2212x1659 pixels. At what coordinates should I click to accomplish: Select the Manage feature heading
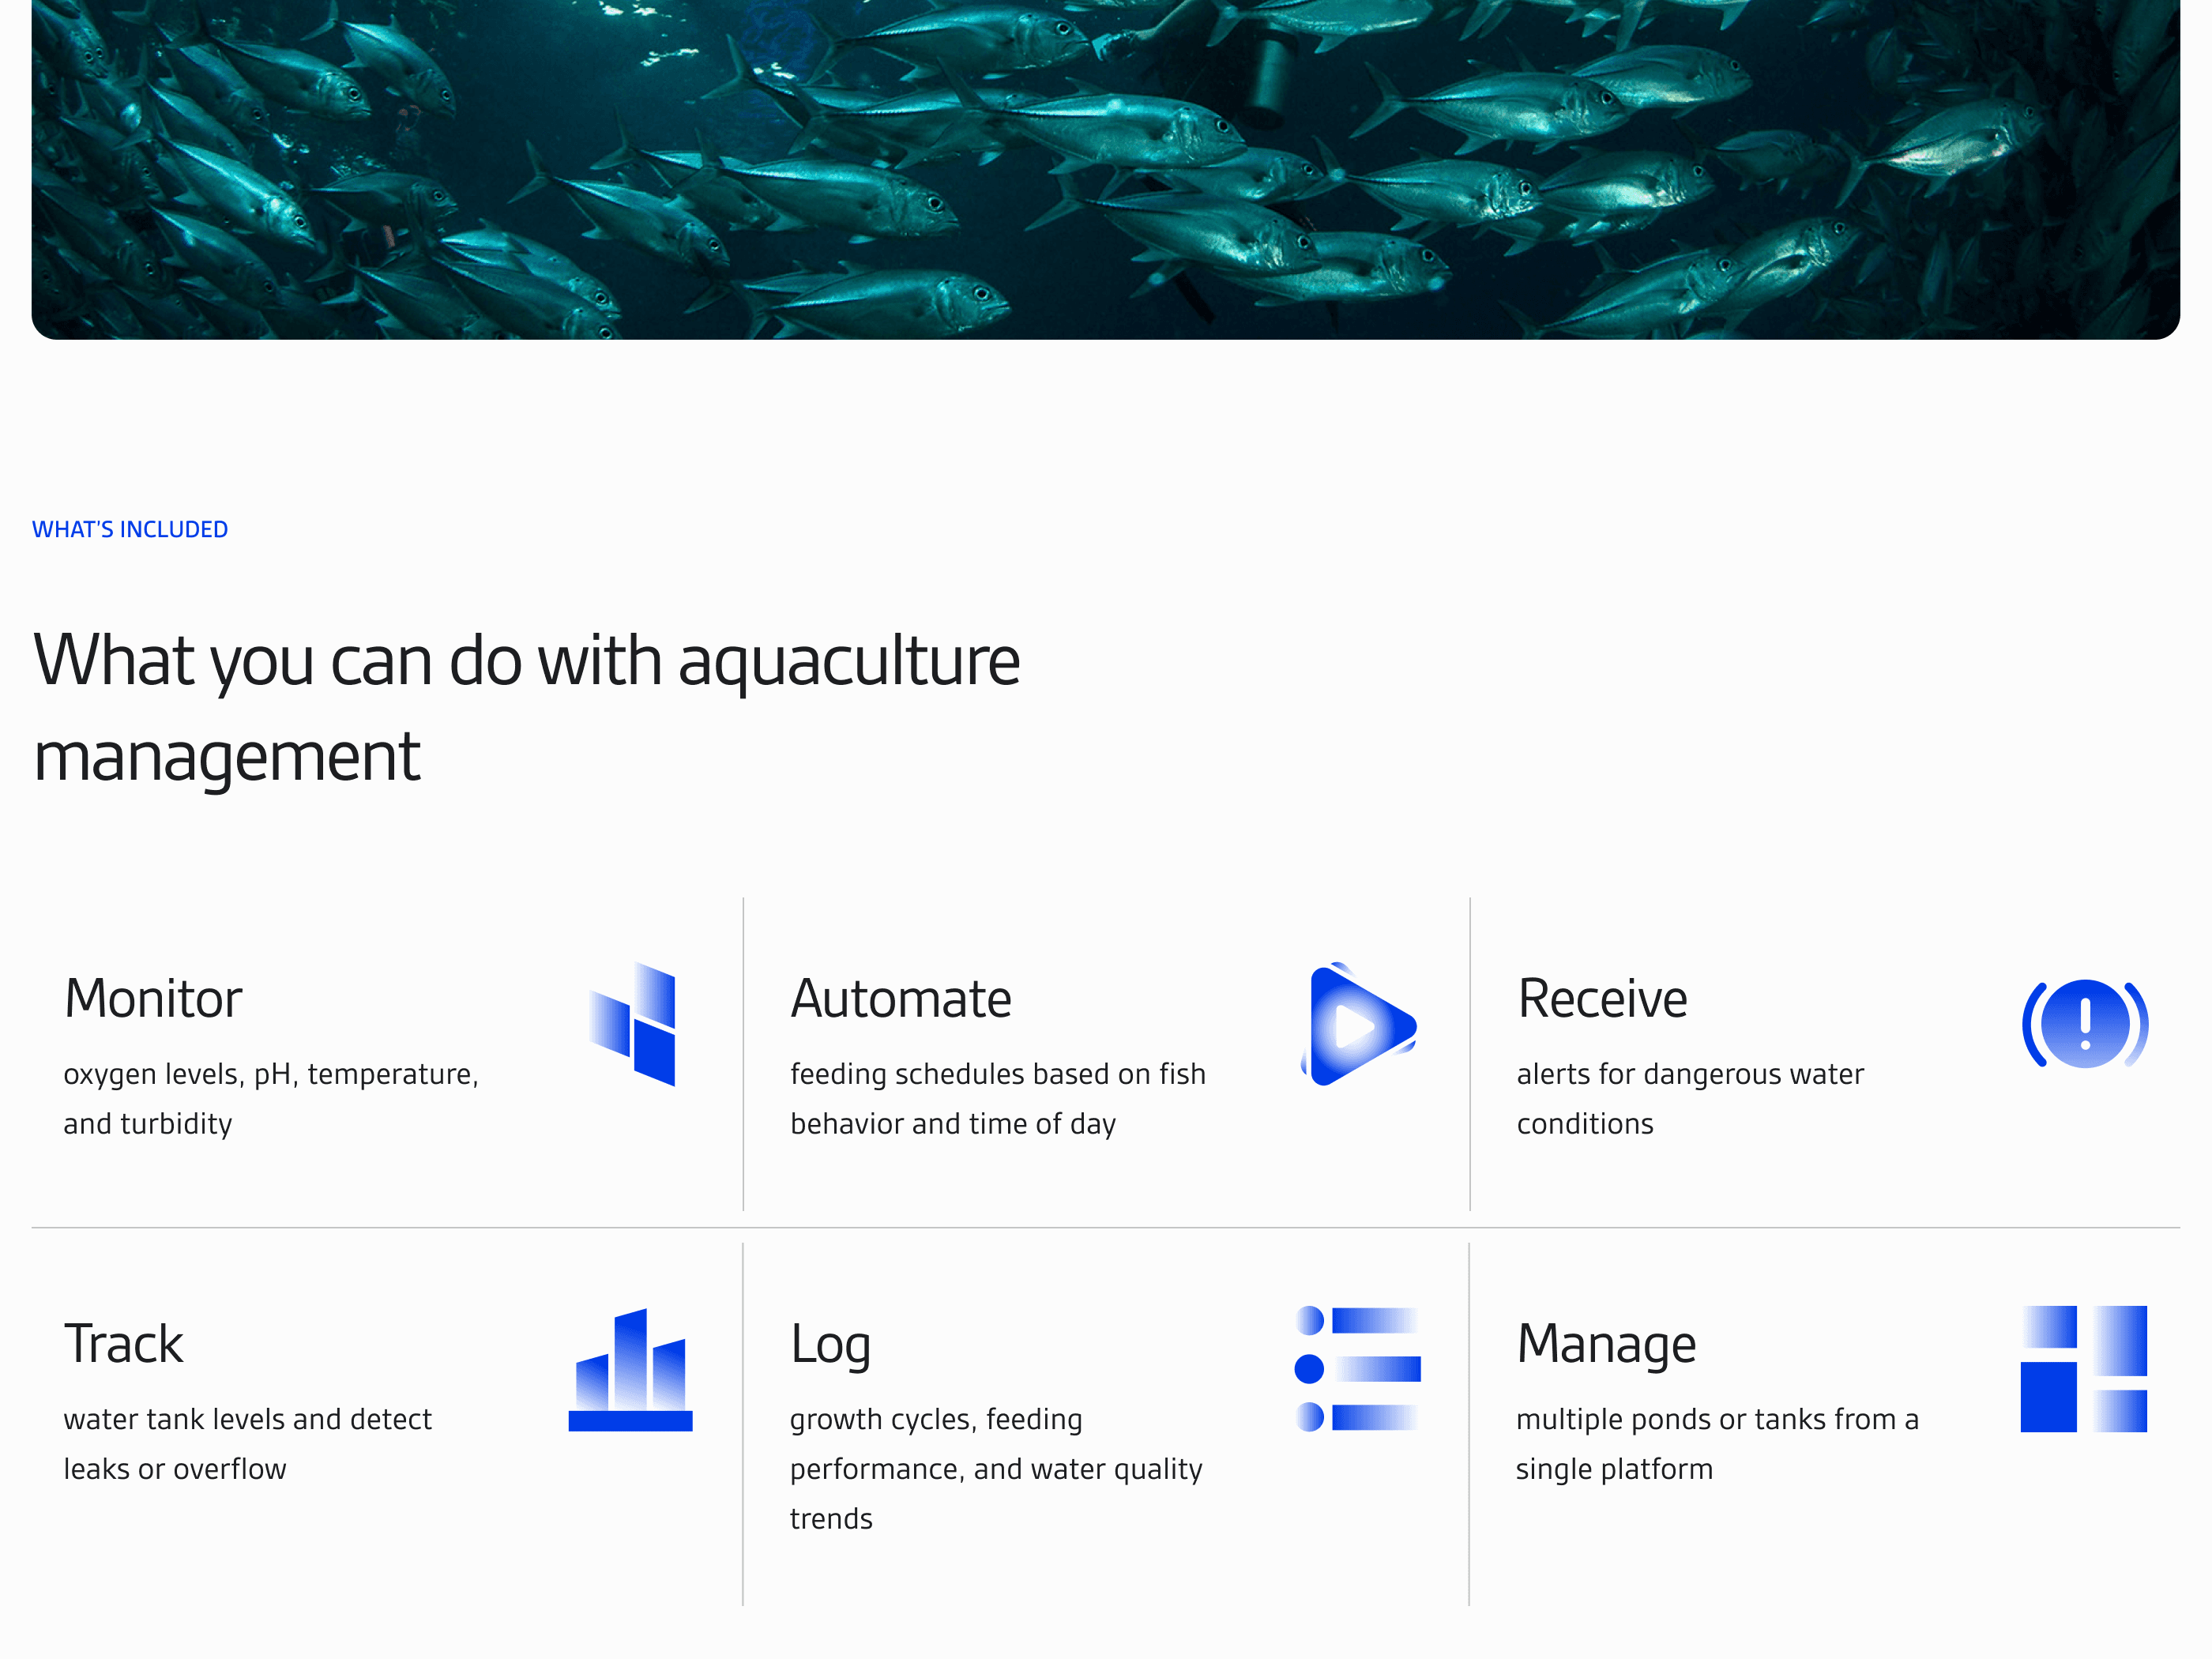click(1606, 1343)
